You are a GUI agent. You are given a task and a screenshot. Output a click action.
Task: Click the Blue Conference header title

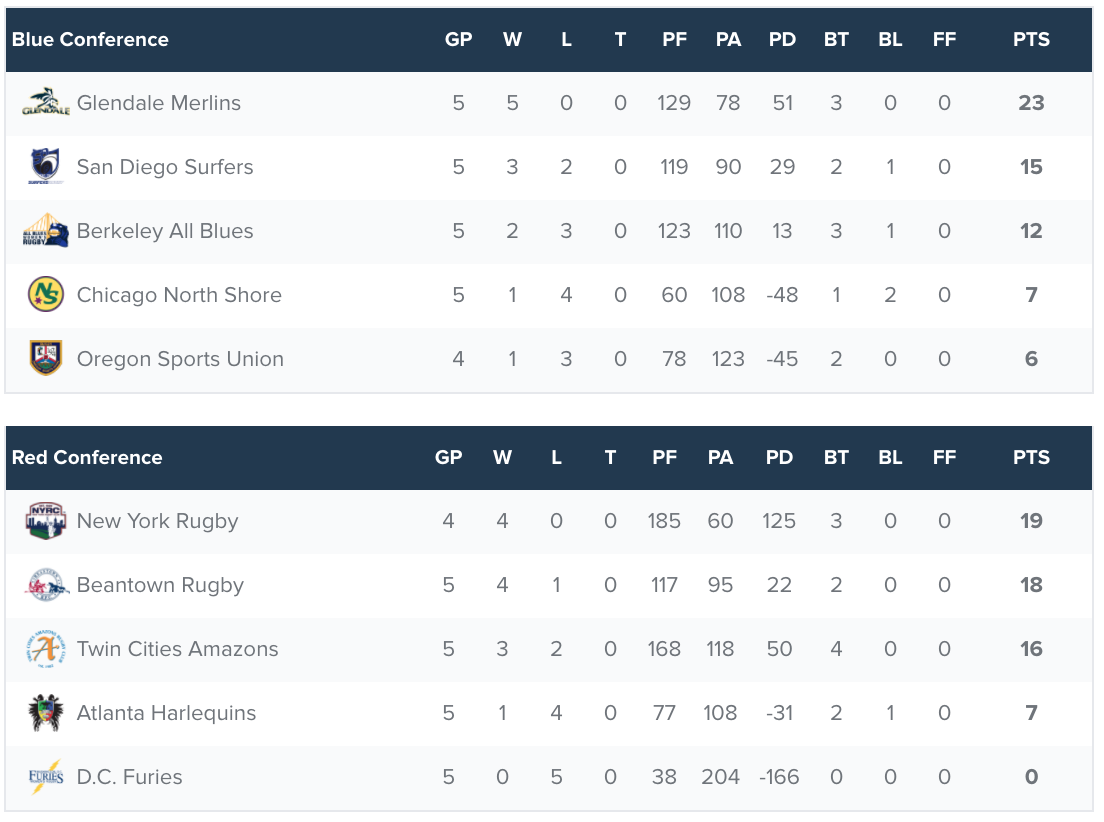[x=90, y=40]
